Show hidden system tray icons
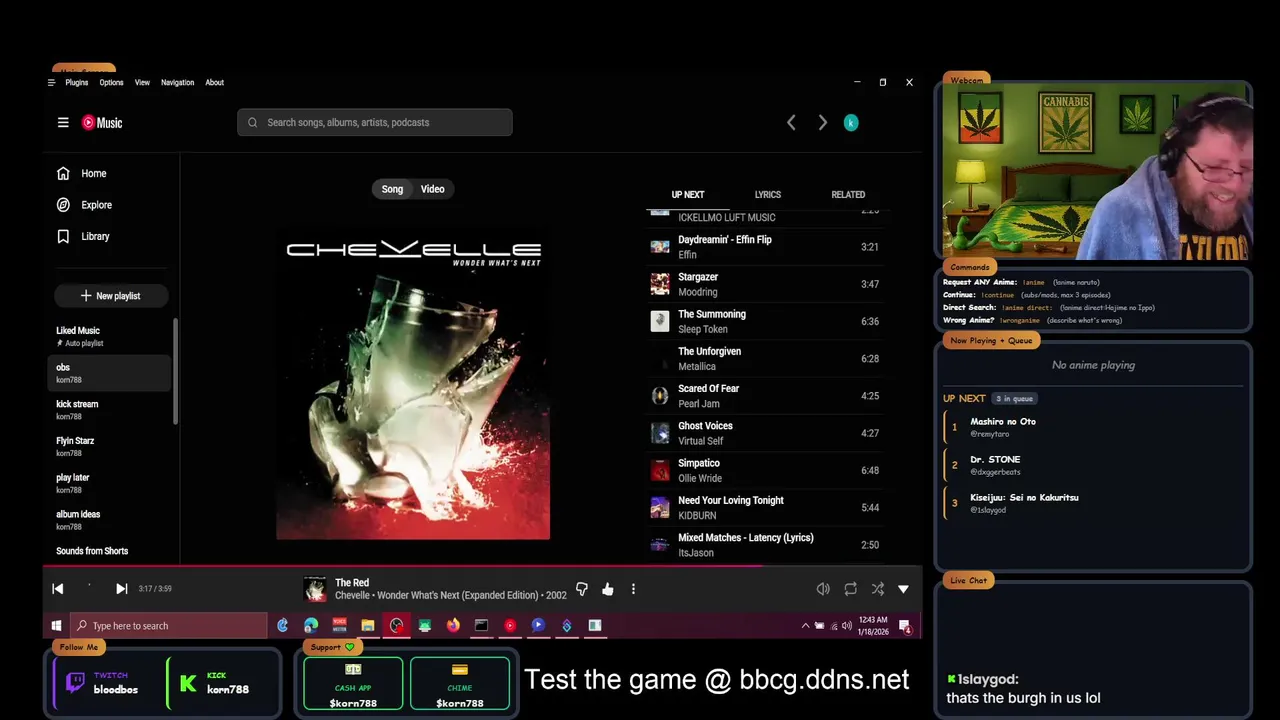 pyautogui.click(x=805, y=626)
